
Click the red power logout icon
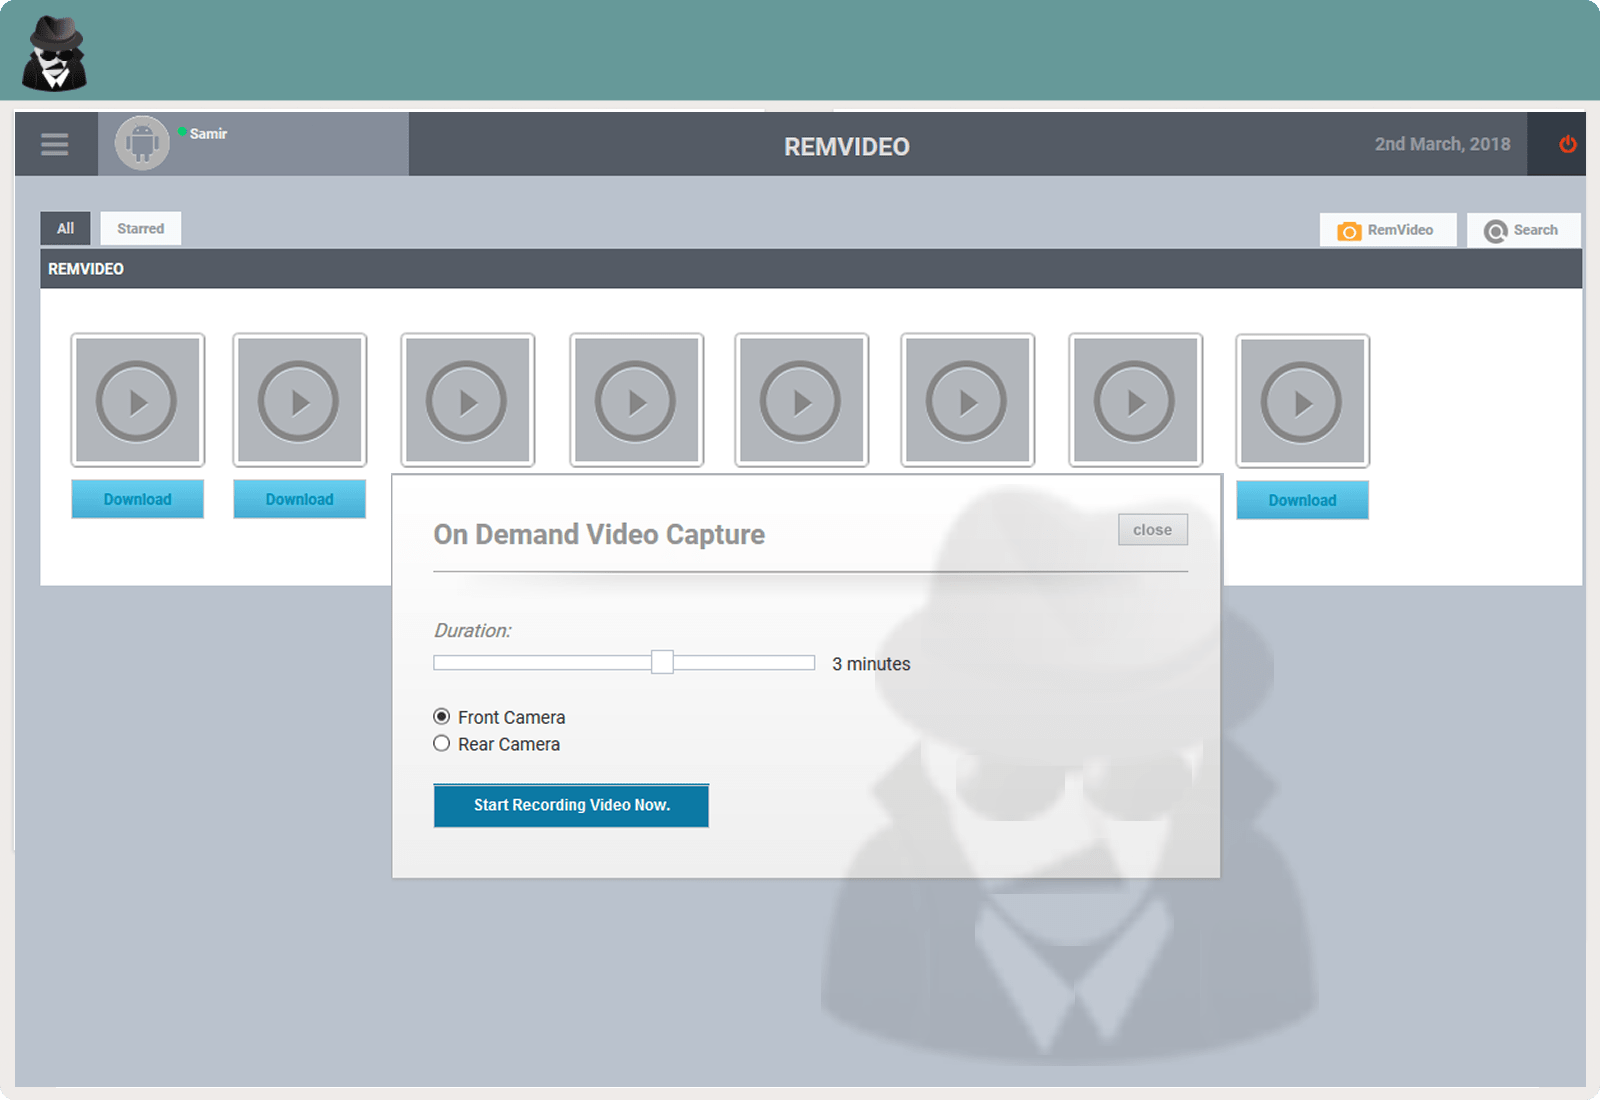point(1567,144)
